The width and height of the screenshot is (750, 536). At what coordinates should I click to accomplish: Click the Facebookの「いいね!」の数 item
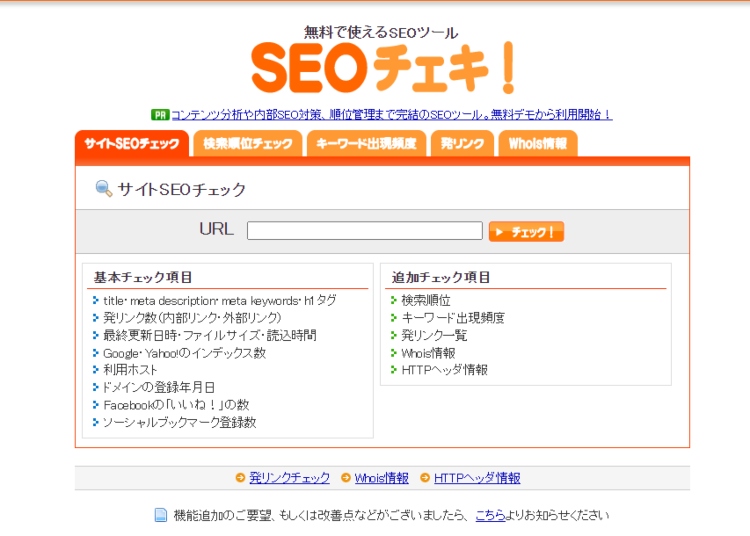[x=176, y=405]
